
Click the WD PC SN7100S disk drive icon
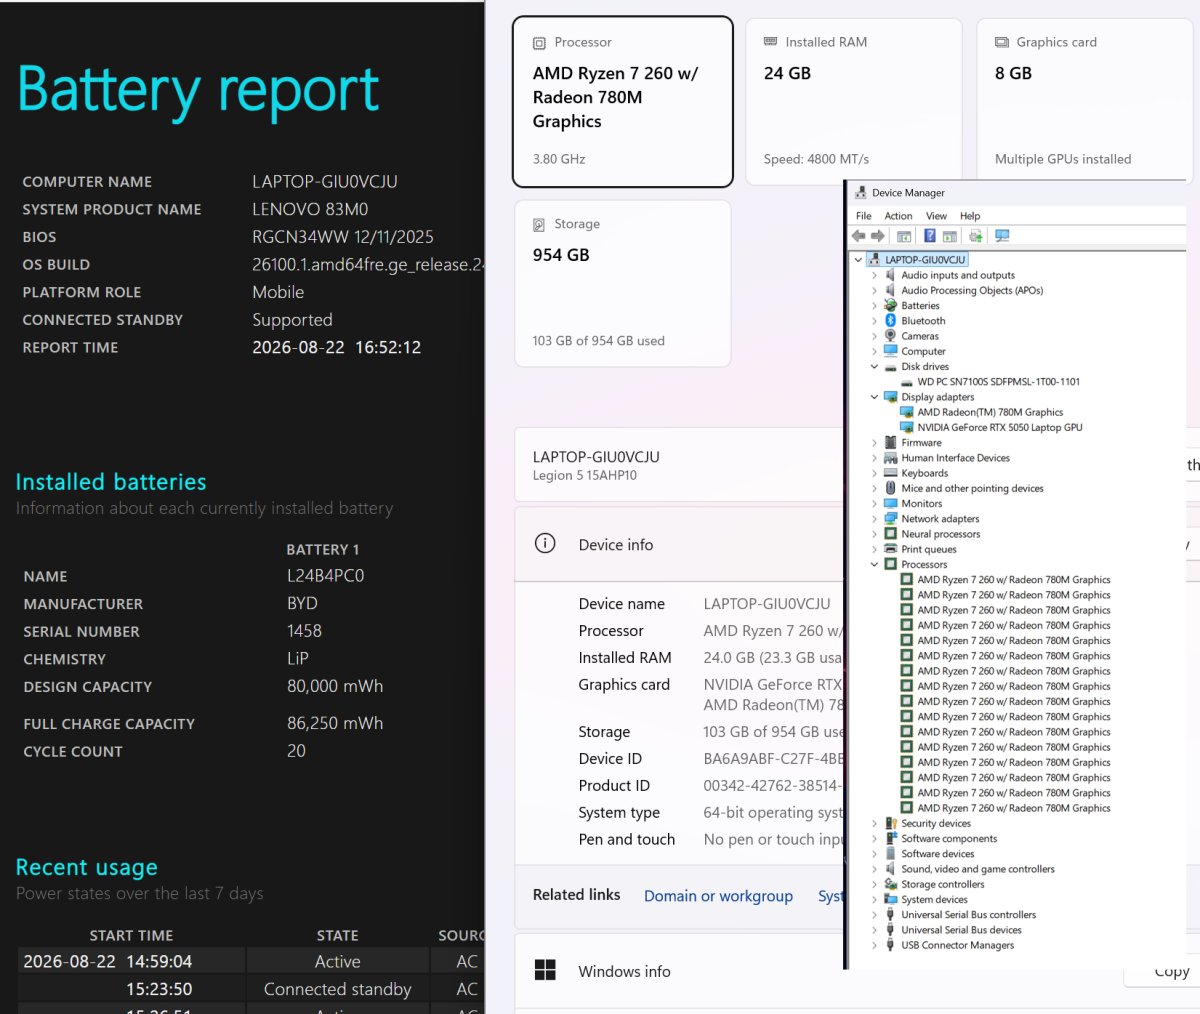click(x=907, y=382)
